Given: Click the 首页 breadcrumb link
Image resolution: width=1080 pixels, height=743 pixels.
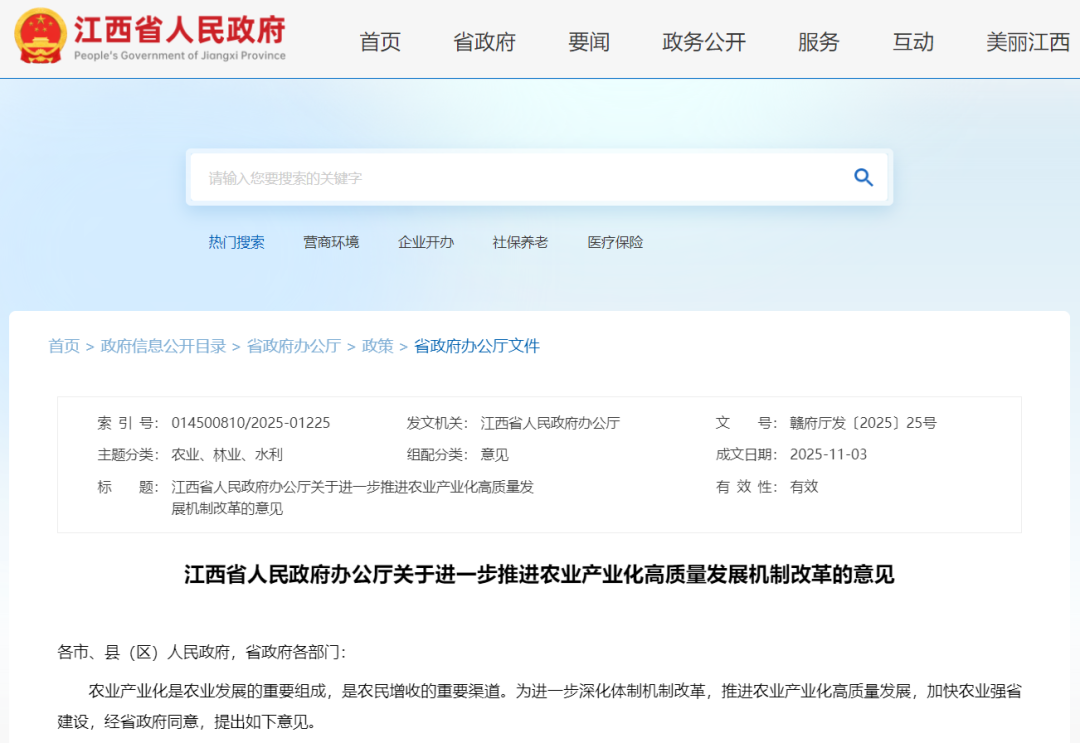Looking at the screenshot, I should (63, 345).
